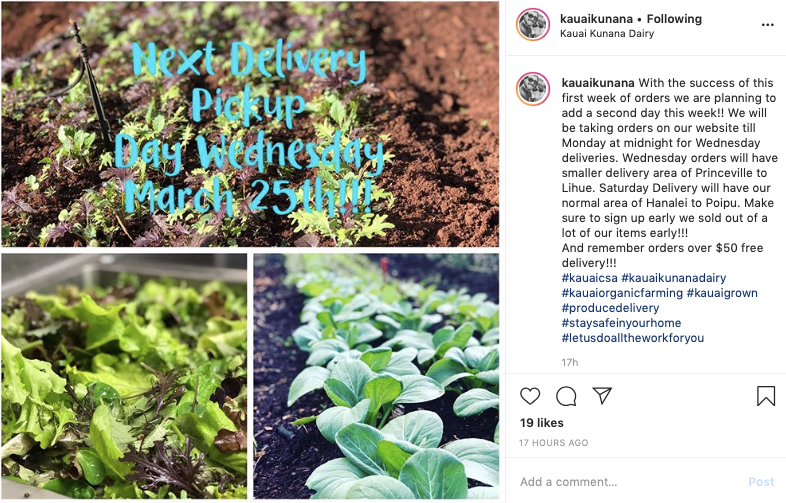Click the Post comment button

tap(761, 482)
